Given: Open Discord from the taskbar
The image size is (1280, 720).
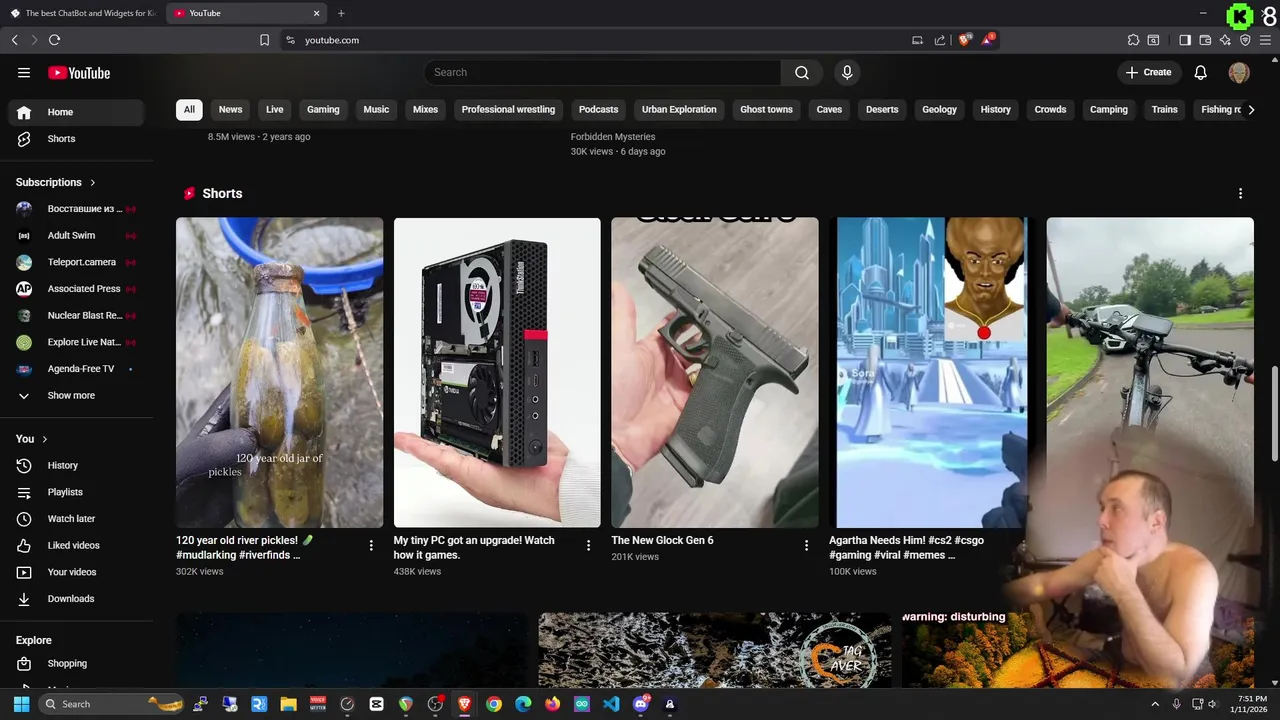Looking at the screenshot, I should (x=641, y=704).
